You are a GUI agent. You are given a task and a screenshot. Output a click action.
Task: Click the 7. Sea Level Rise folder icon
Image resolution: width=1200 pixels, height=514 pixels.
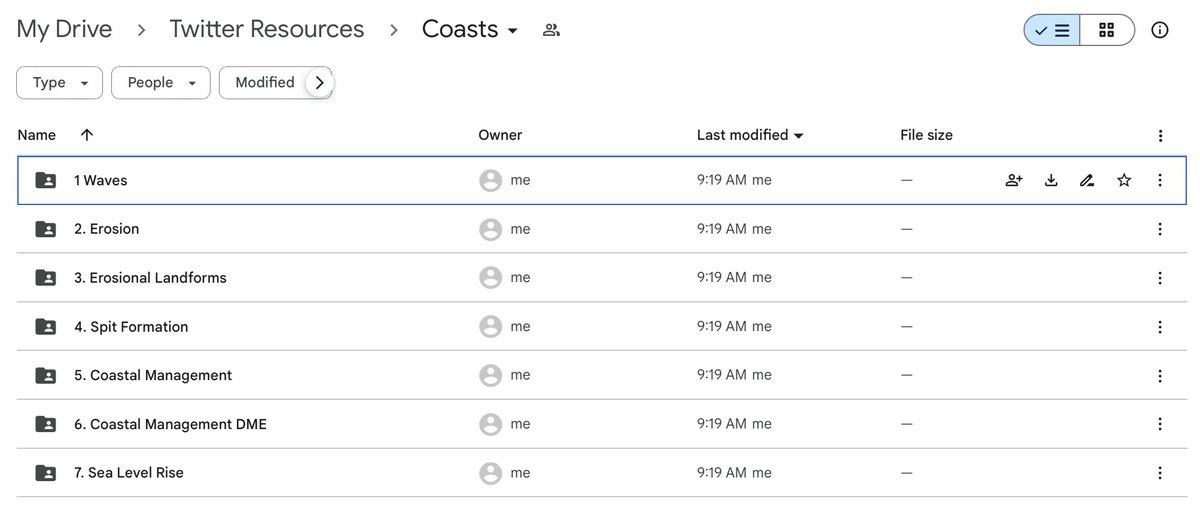pyautogui.click(x=46, y=473)
